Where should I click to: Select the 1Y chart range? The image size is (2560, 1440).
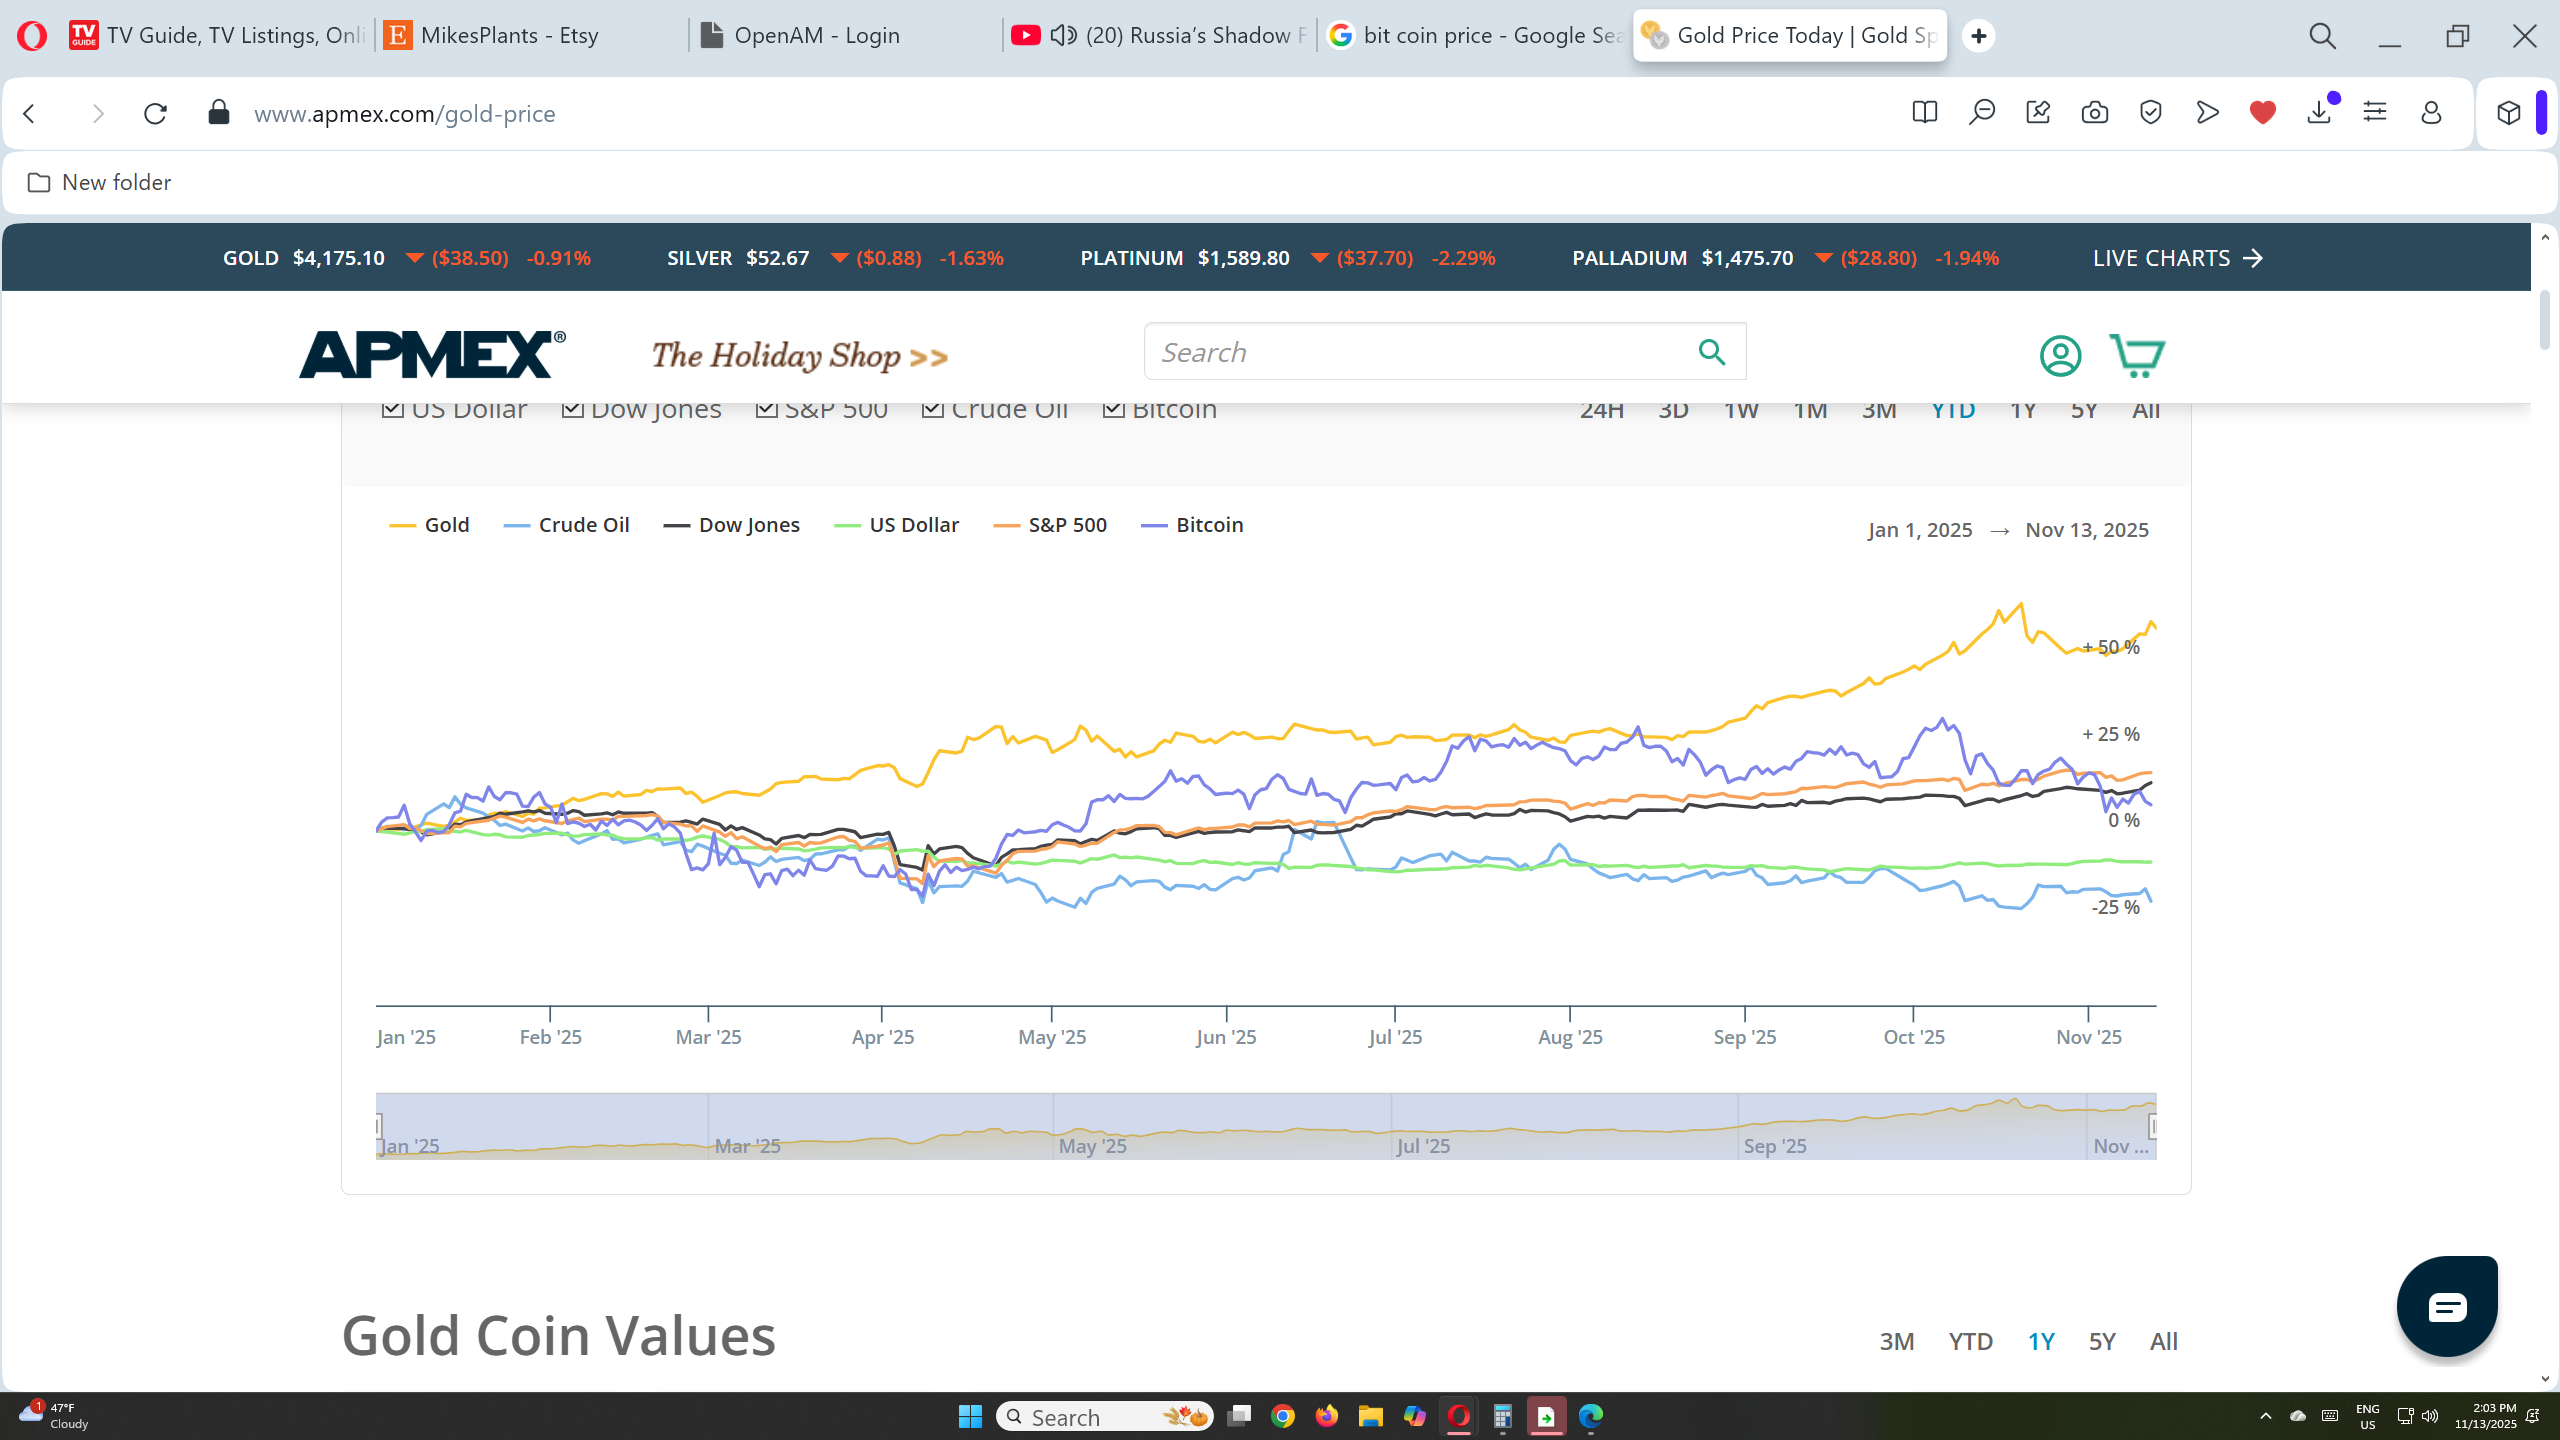click(2022, 410)
